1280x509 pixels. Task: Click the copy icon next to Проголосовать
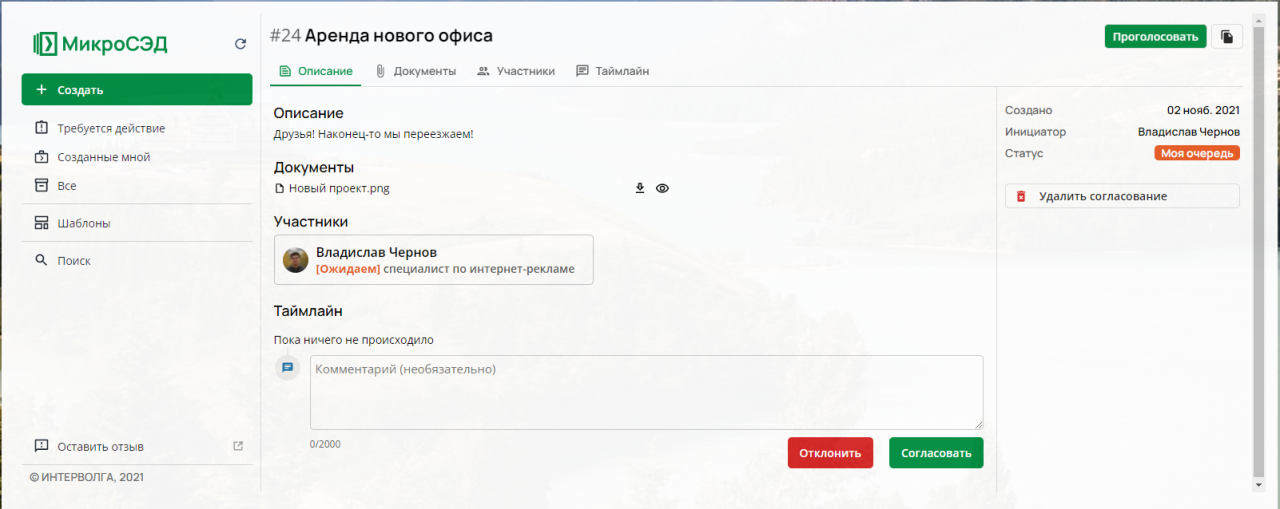(x=1227, y=37)
